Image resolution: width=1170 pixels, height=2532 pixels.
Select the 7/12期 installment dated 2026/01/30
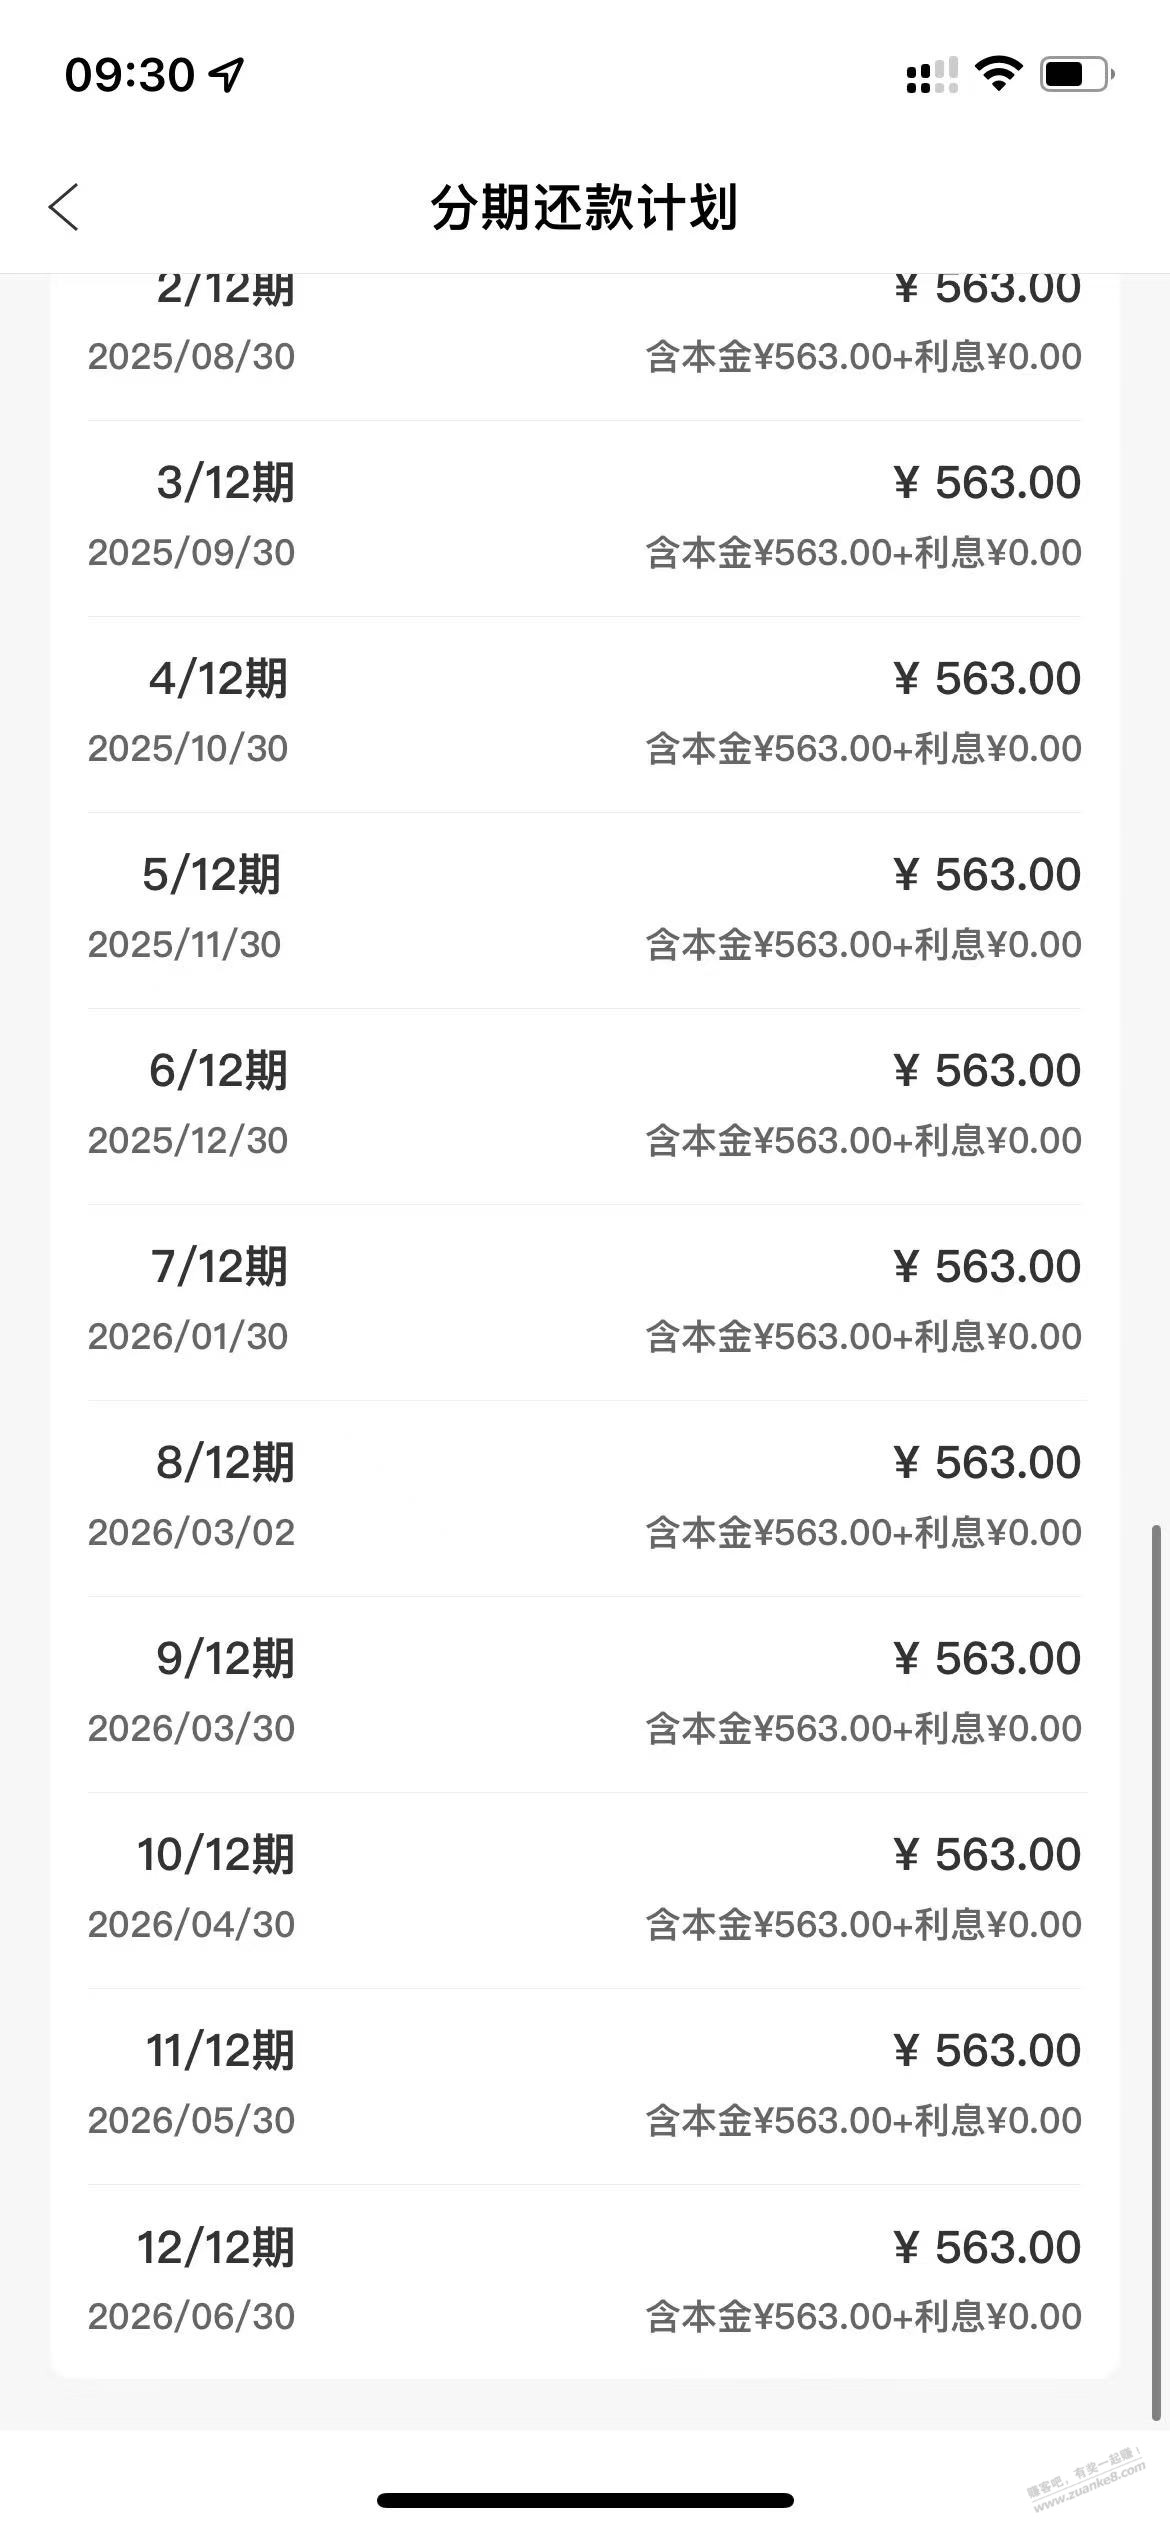pos(585,1302)
